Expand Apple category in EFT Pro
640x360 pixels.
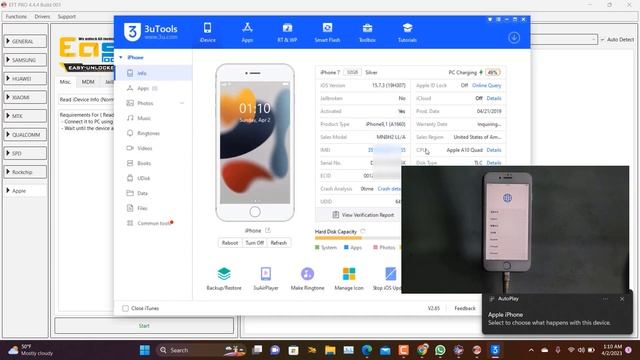tap(25, 191)
